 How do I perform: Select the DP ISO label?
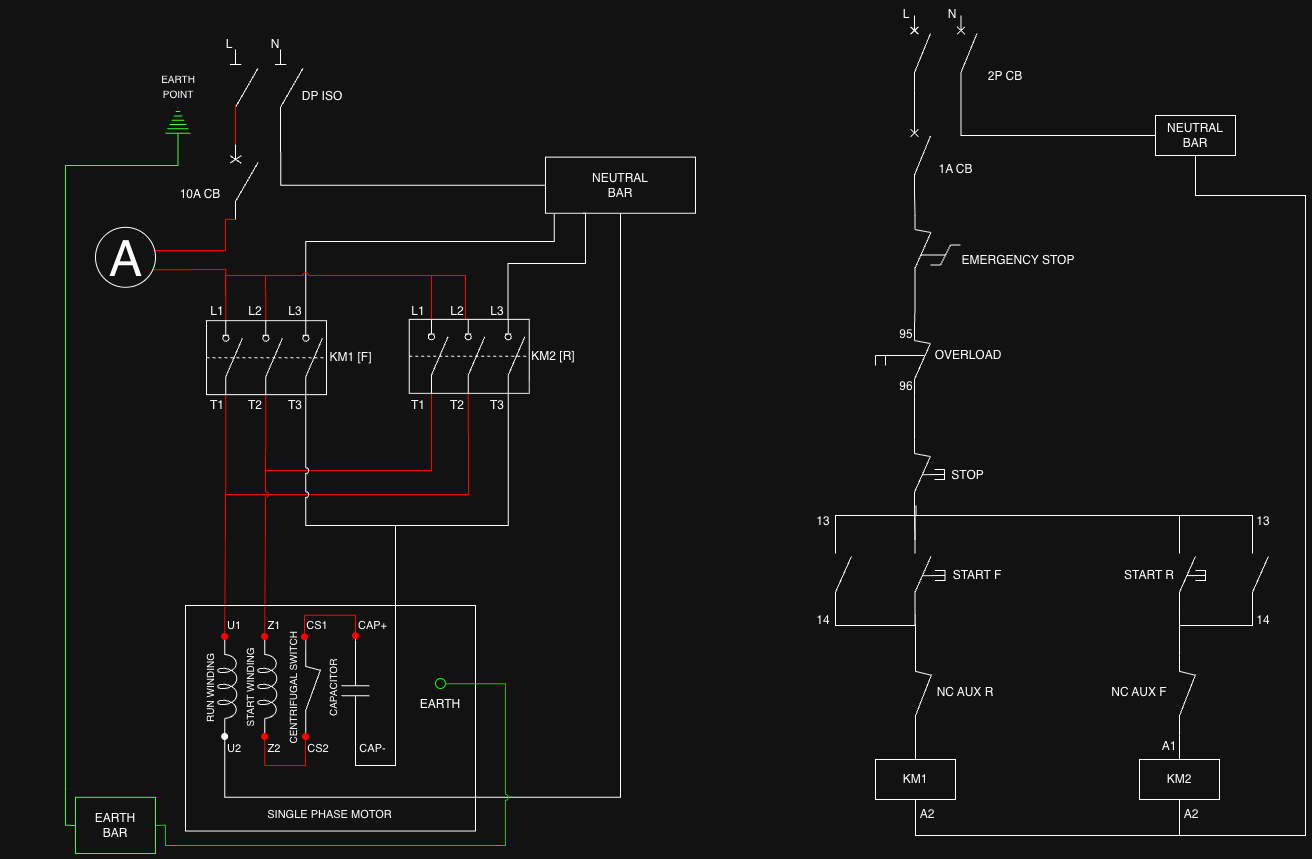(322, 96)
